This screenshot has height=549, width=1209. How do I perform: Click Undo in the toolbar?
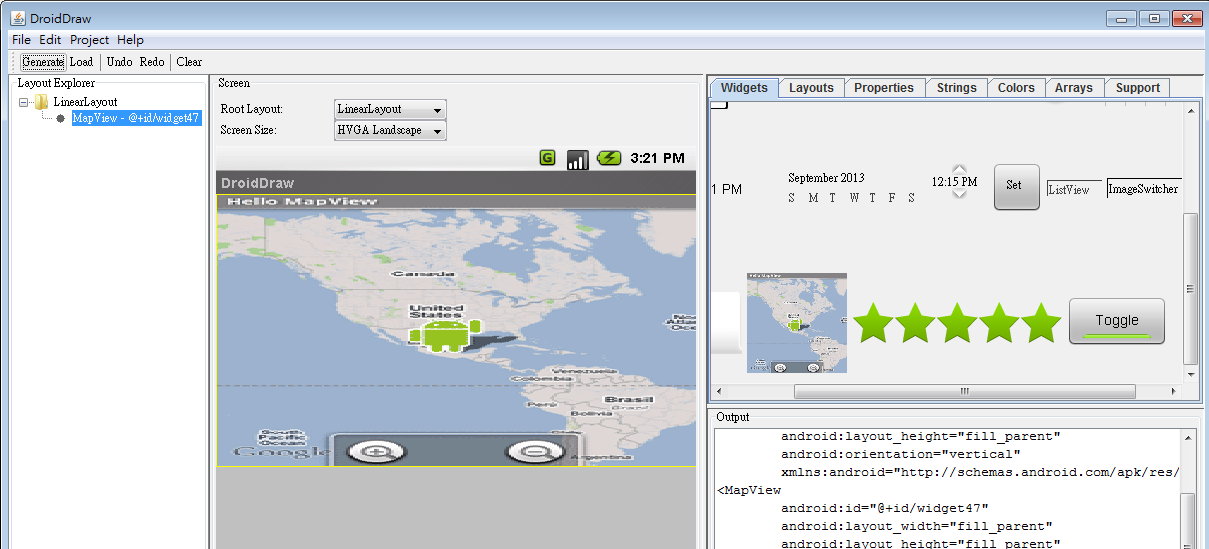119,62
